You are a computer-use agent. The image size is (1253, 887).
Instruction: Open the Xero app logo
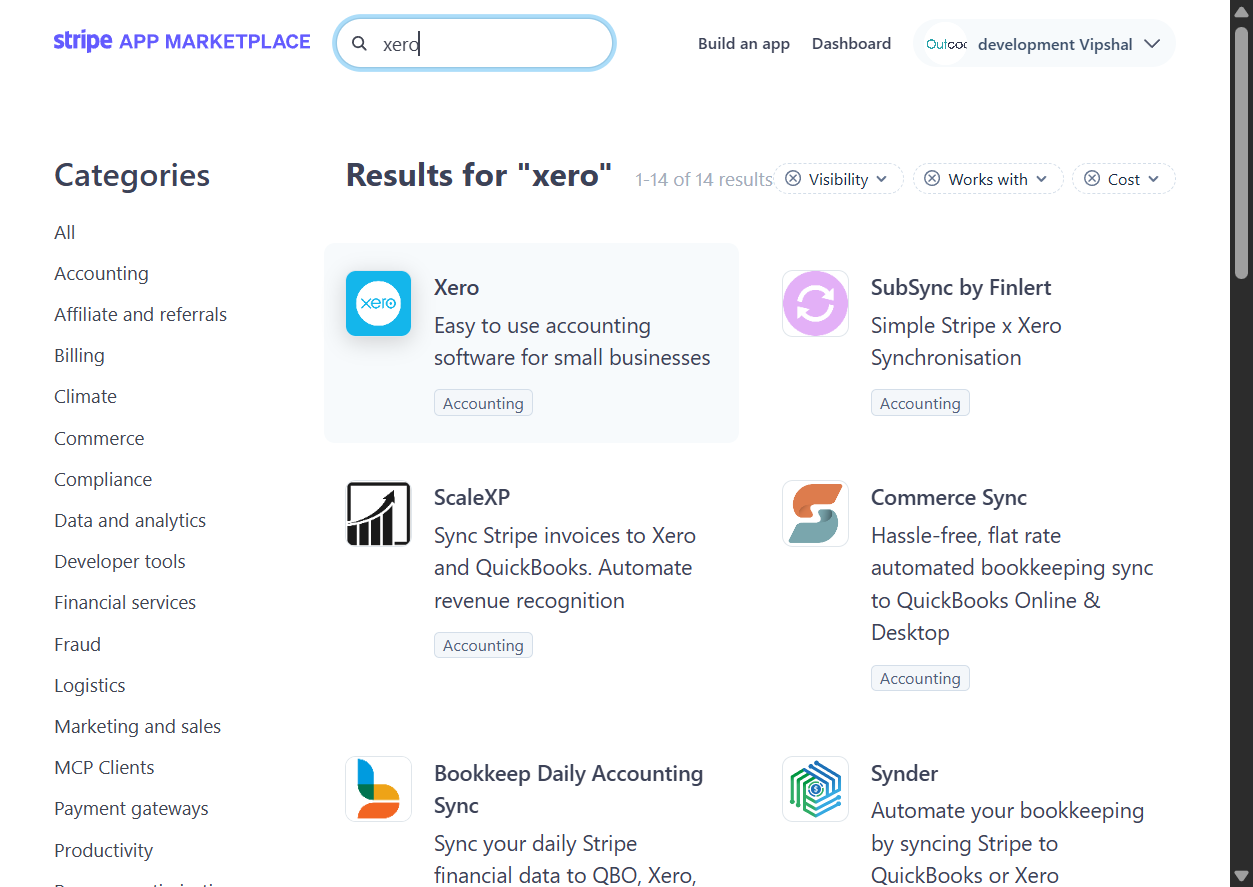[378, 303]
